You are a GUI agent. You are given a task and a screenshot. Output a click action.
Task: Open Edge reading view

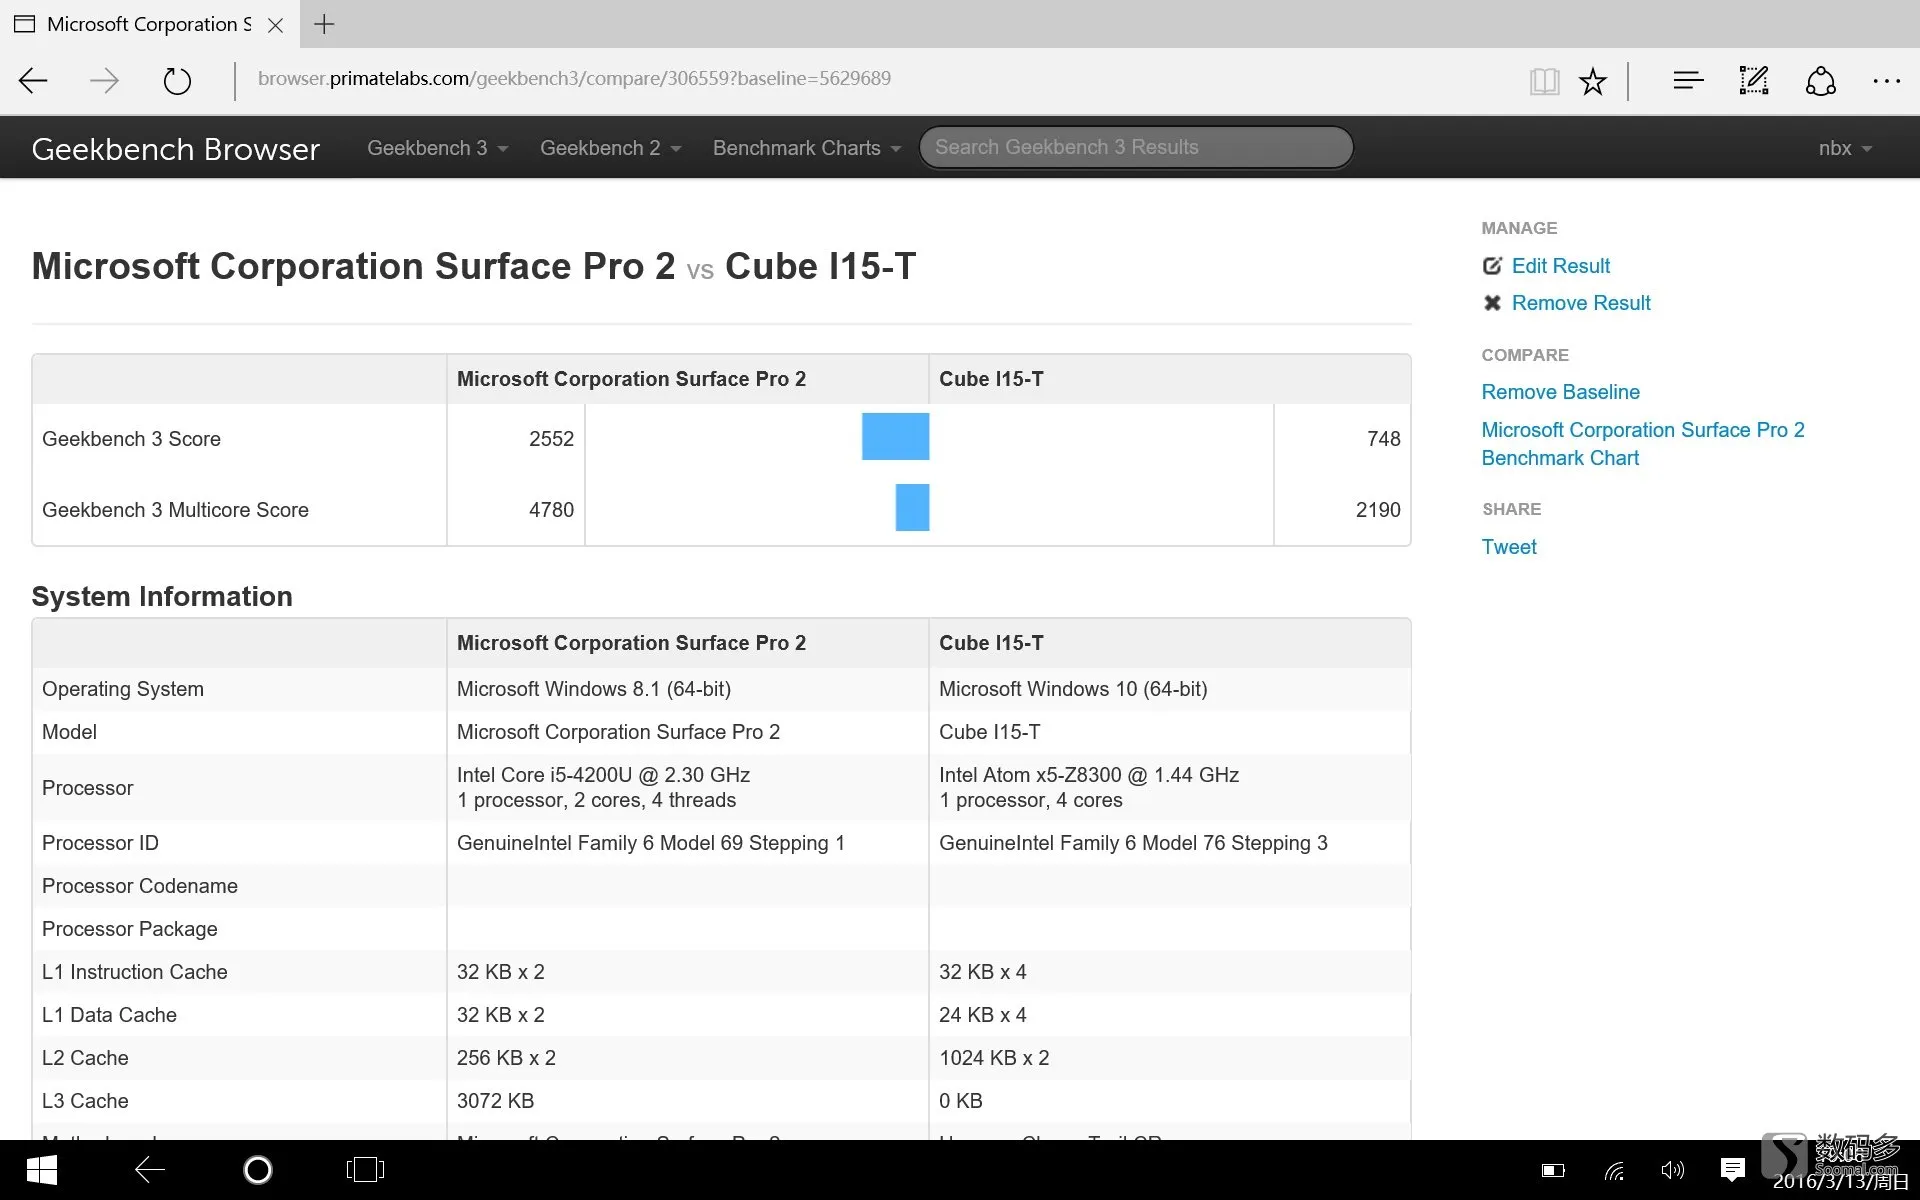pyautogui.click(x=1544, y=81)
